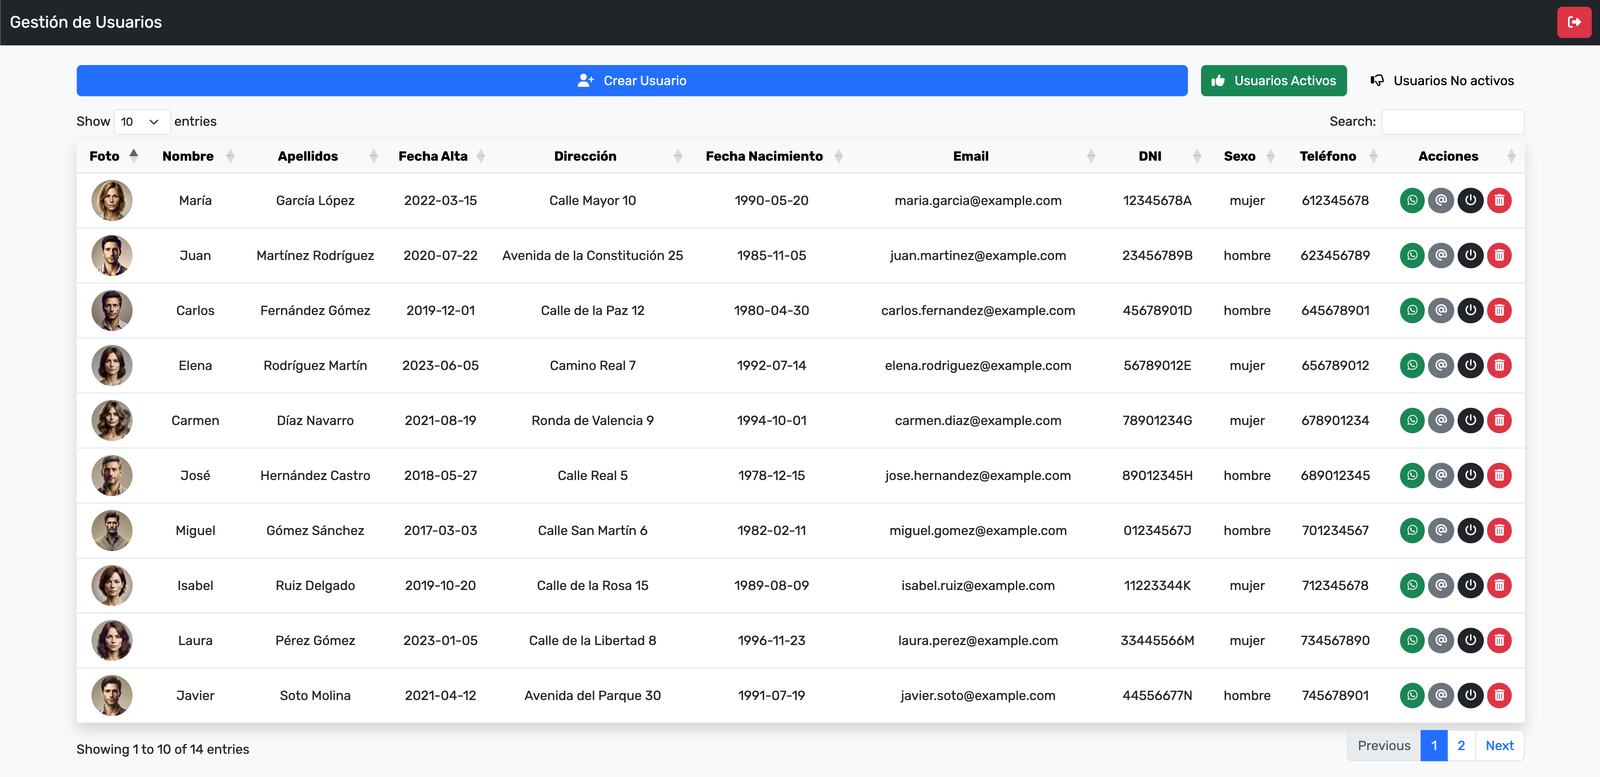
Task: Toggle José's power icon
Action: point(1470,475)
